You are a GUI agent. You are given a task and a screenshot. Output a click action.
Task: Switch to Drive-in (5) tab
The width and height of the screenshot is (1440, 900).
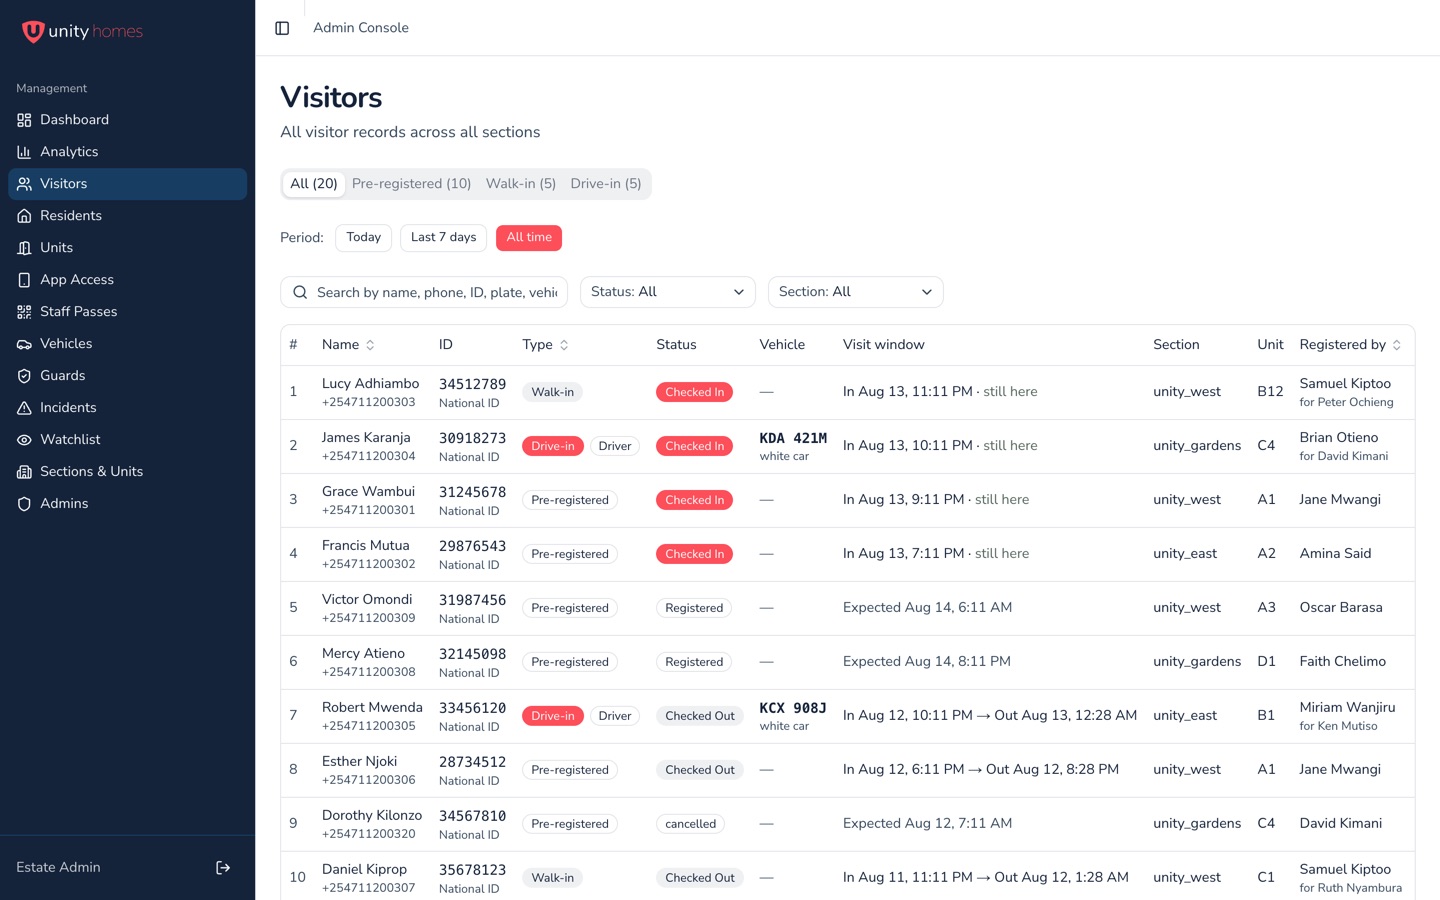click(x=606, y=184)
